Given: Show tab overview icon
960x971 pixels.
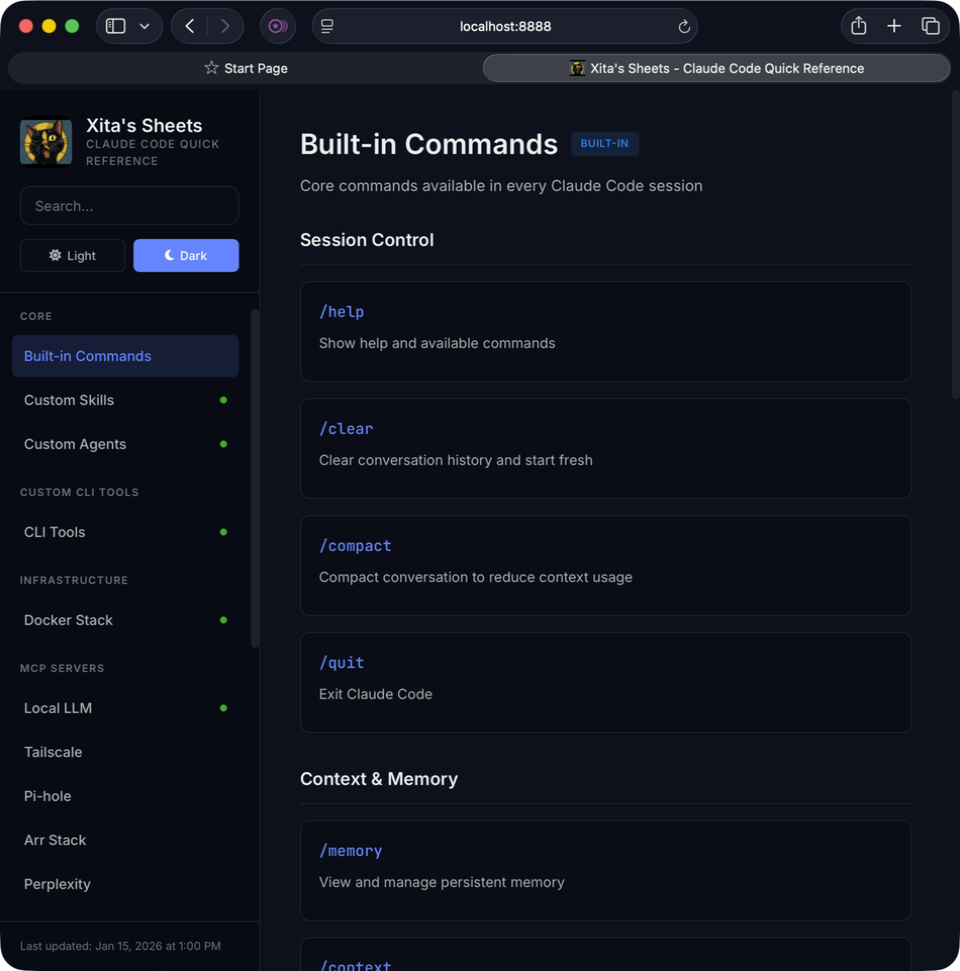Looking at the screenshot, I should point(930,26).
